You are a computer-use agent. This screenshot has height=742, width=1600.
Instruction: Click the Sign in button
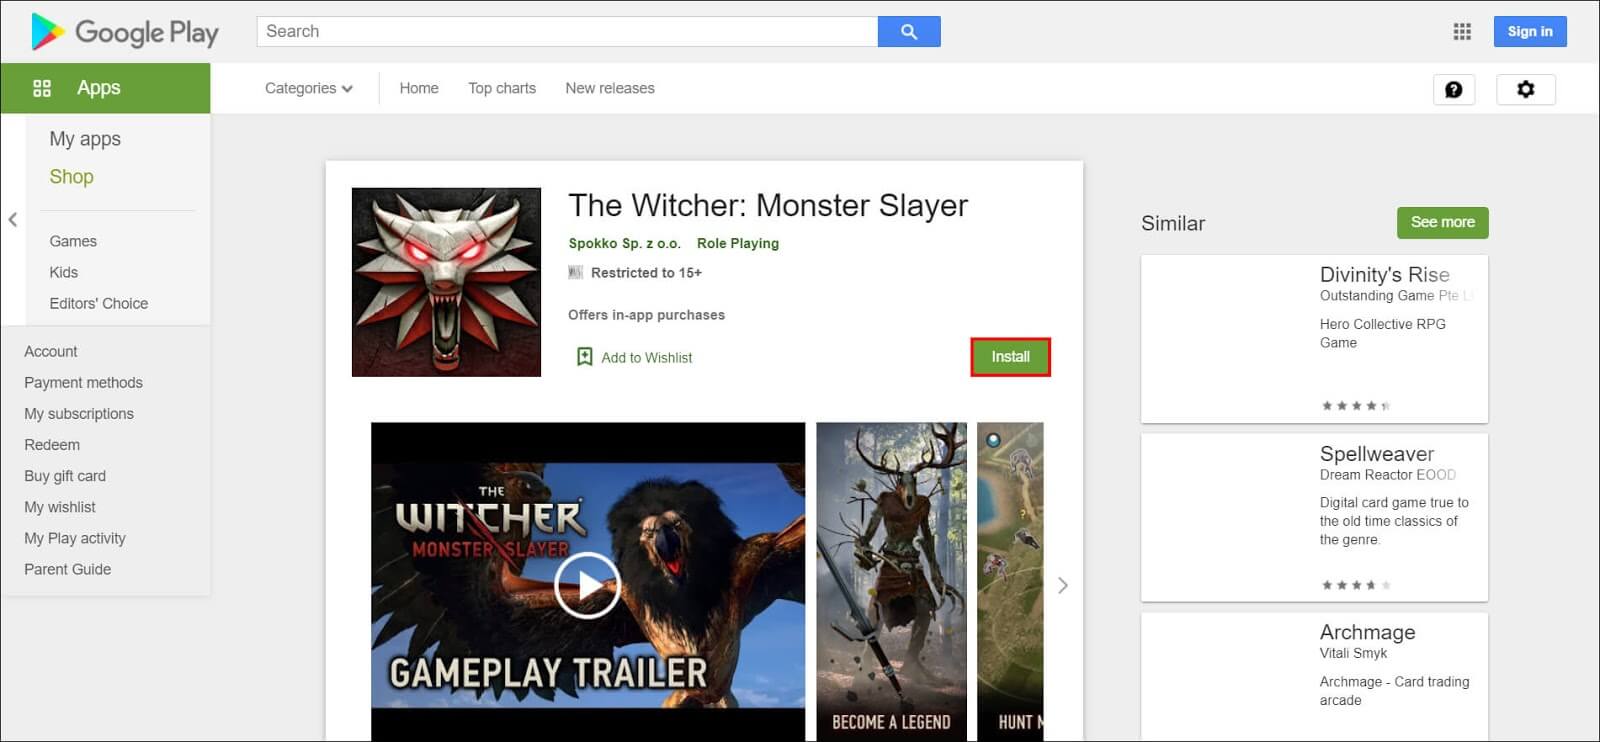pyautogui.click(x=1530, y=32)
